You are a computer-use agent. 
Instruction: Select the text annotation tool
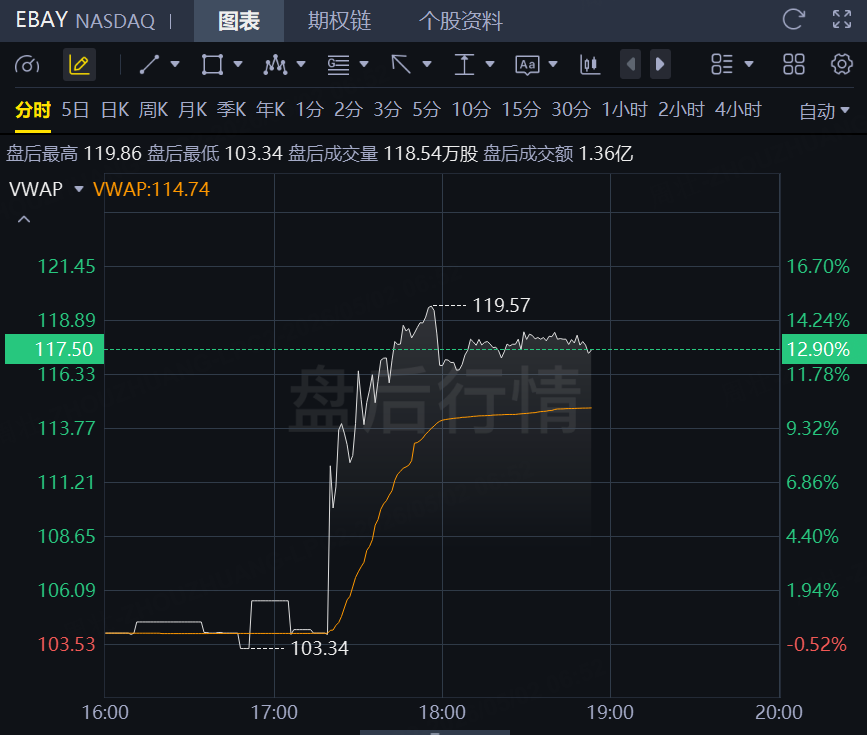coord(527,65)
